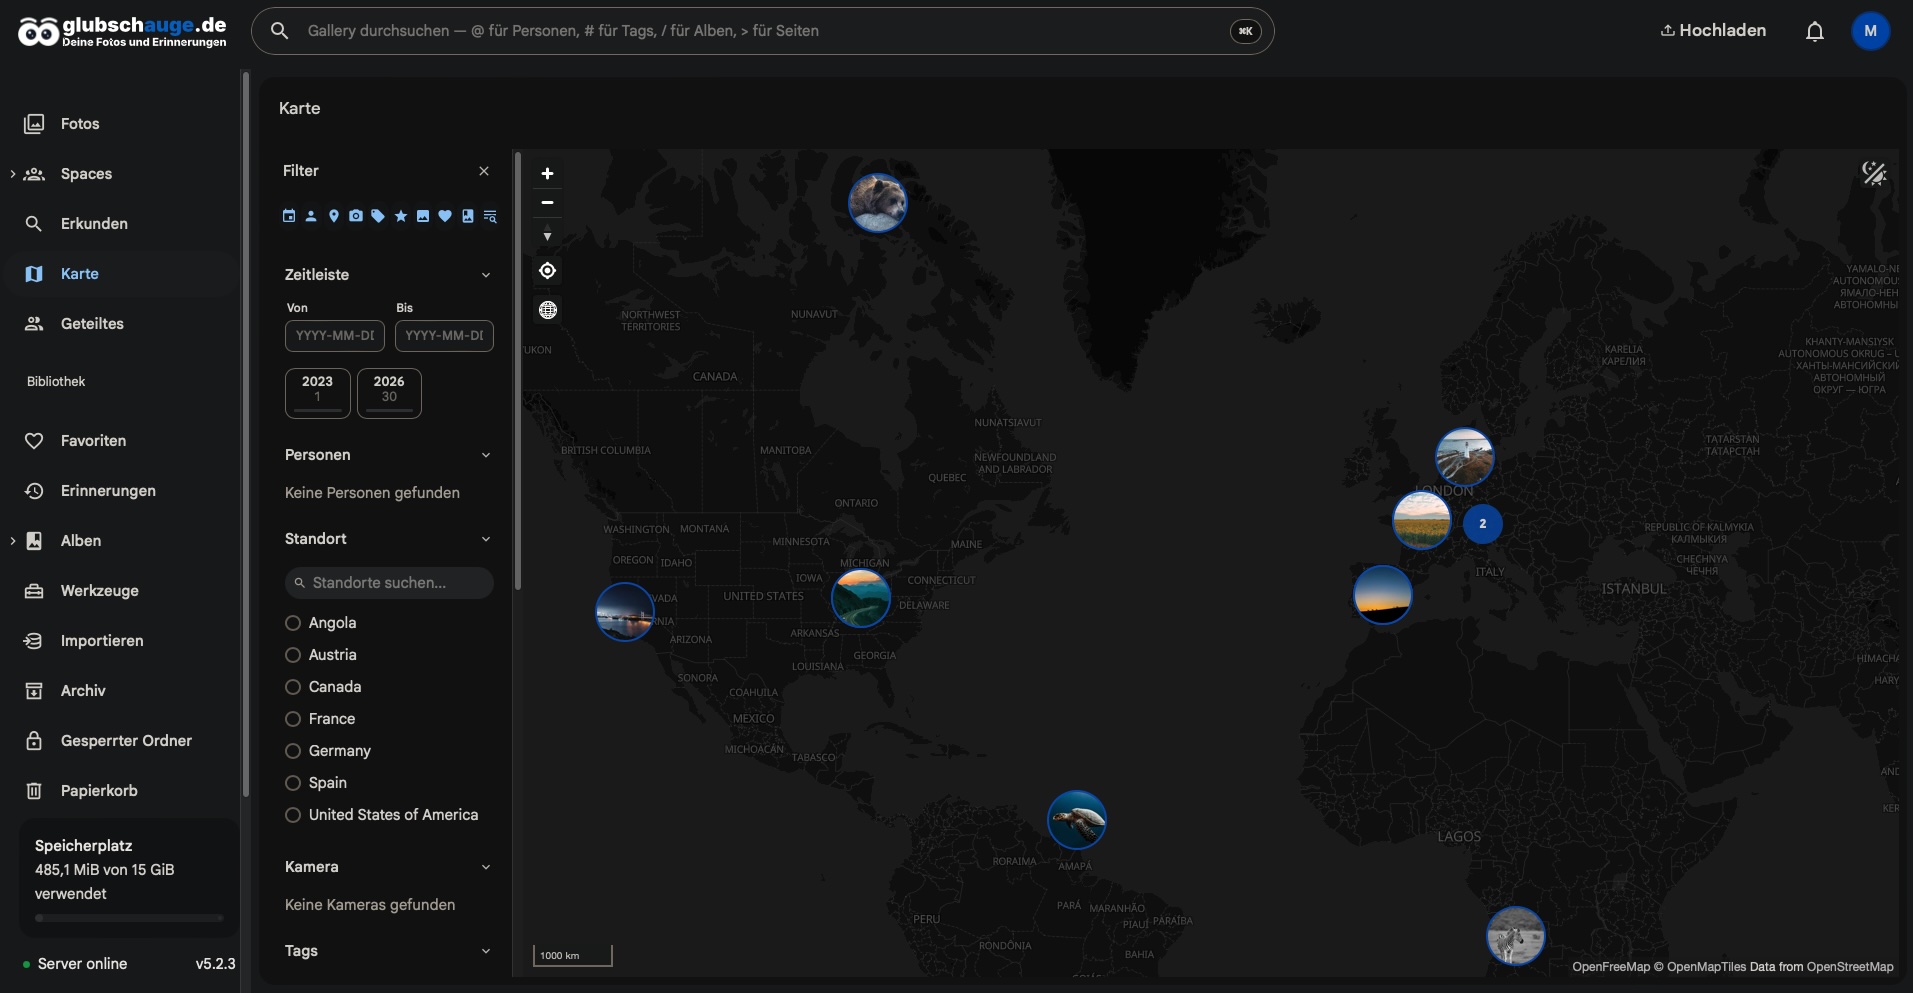1913x993 pixels.
Task: Jump to the album bookmark filter icon
Action: [468, 216]
